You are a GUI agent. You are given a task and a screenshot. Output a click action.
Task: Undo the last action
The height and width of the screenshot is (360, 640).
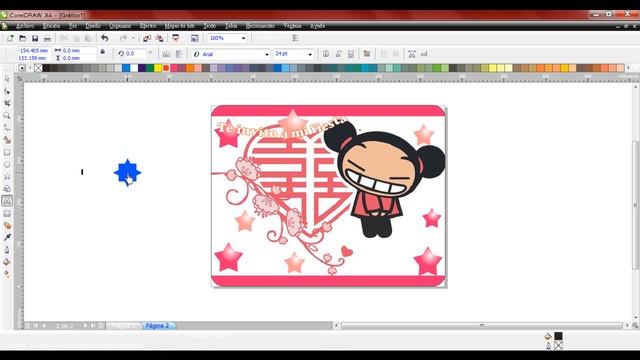tap(105, 38)
